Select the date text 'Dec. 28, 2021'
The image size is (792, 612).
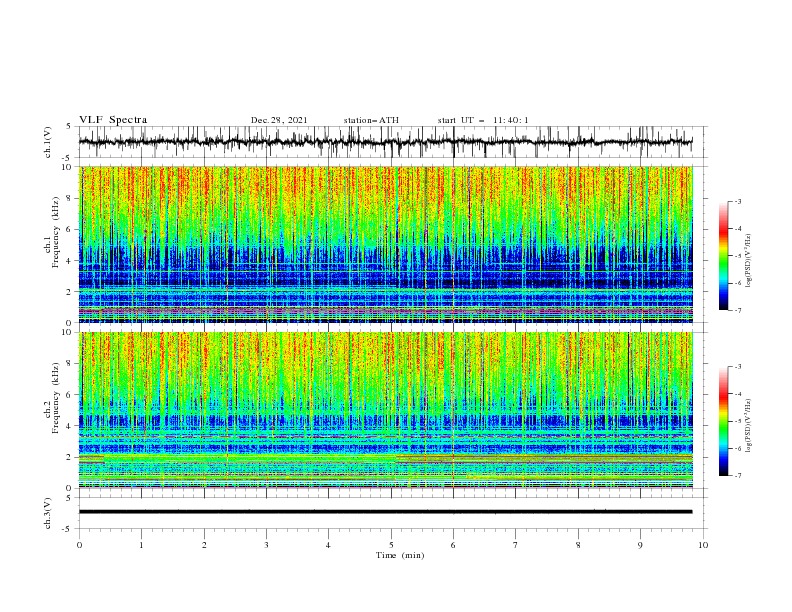(x=279, y=120)
